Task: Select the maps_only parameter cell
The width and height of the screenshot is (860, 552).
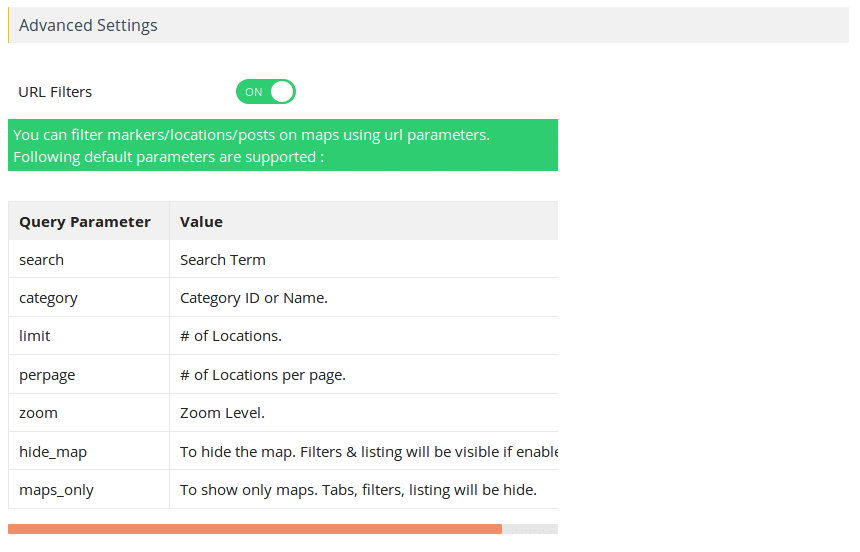Action: [x=89, y=489]
